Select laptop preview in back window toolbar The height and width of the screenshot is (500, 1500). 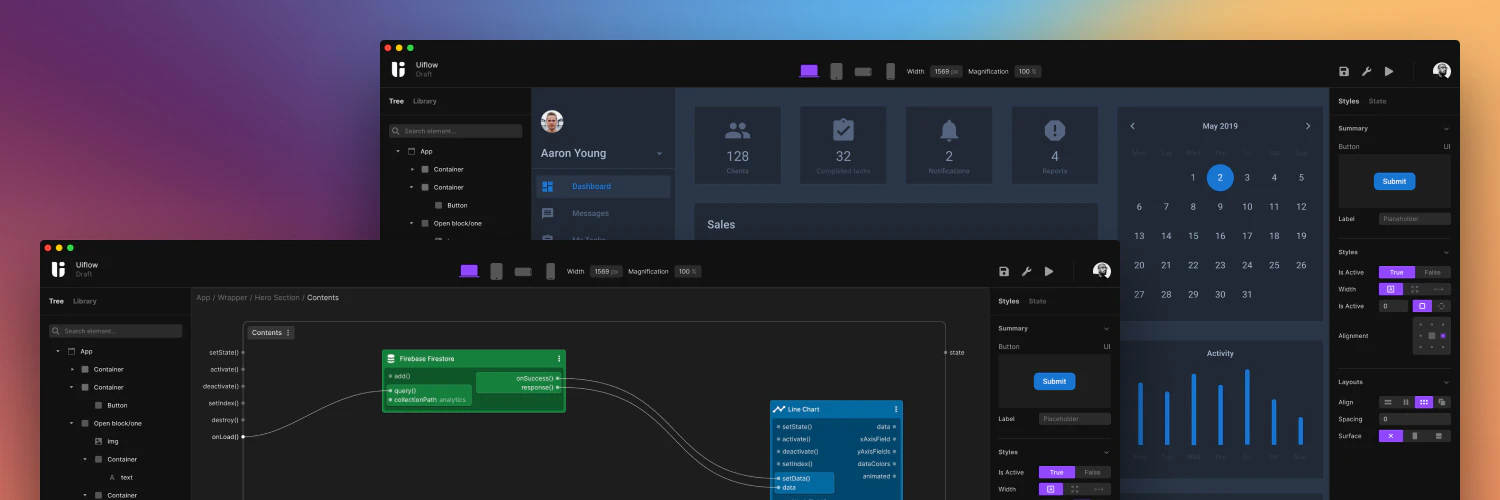(x=809, y=71)
